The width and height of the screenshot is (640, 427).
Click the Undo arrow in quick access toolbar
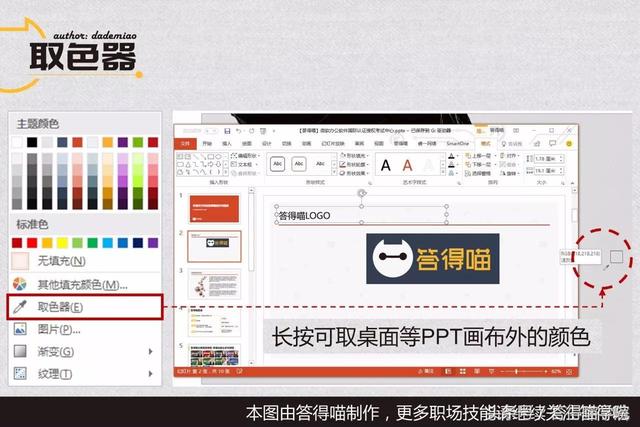point(239,131)
